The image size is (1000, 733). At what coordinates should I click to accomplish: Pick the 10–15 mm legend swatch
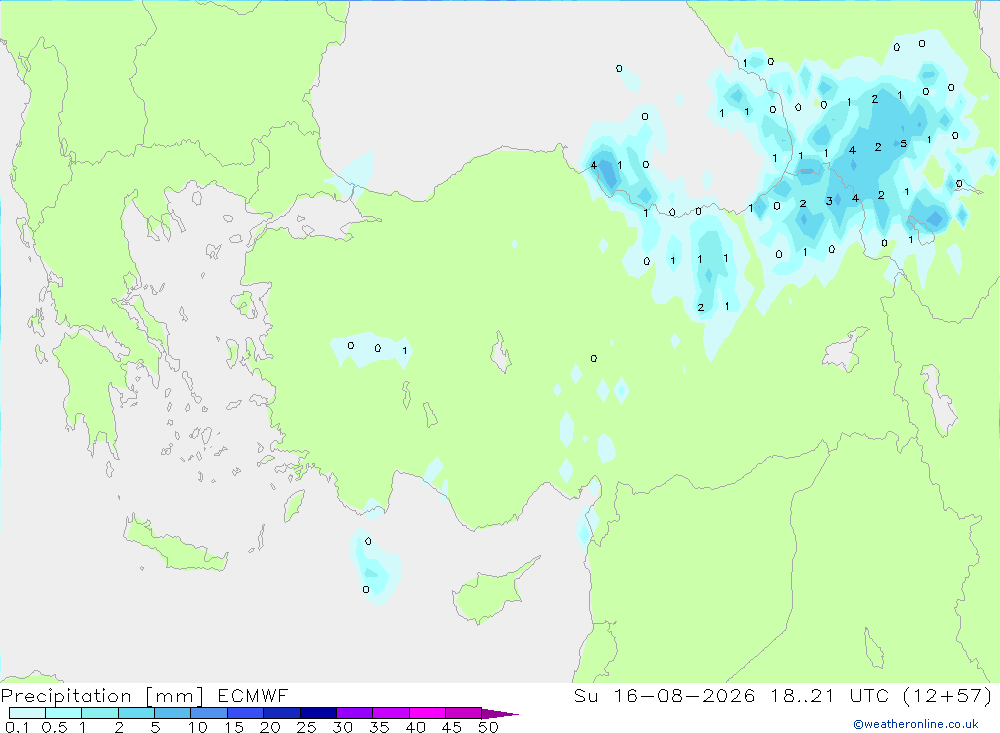click(209, 713)
